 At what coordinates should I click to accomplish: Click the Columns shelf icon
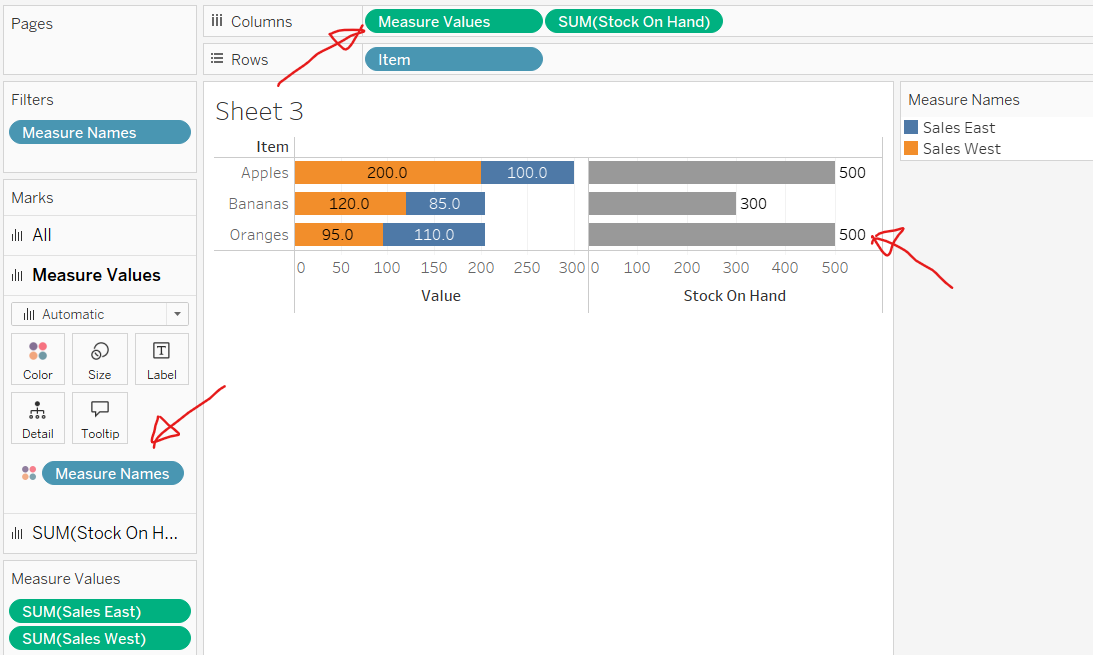click(217, 21)
